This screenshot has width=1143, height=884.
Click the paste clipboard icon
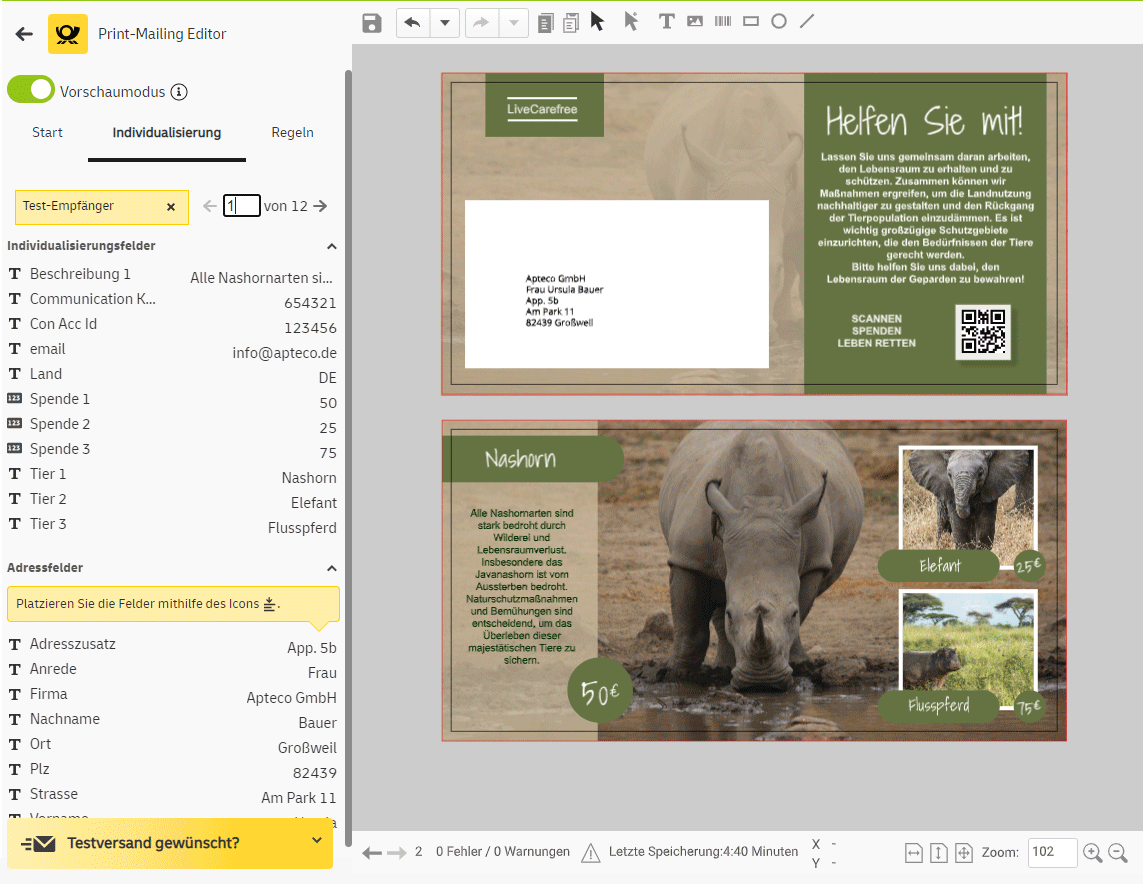pos(571,23)
